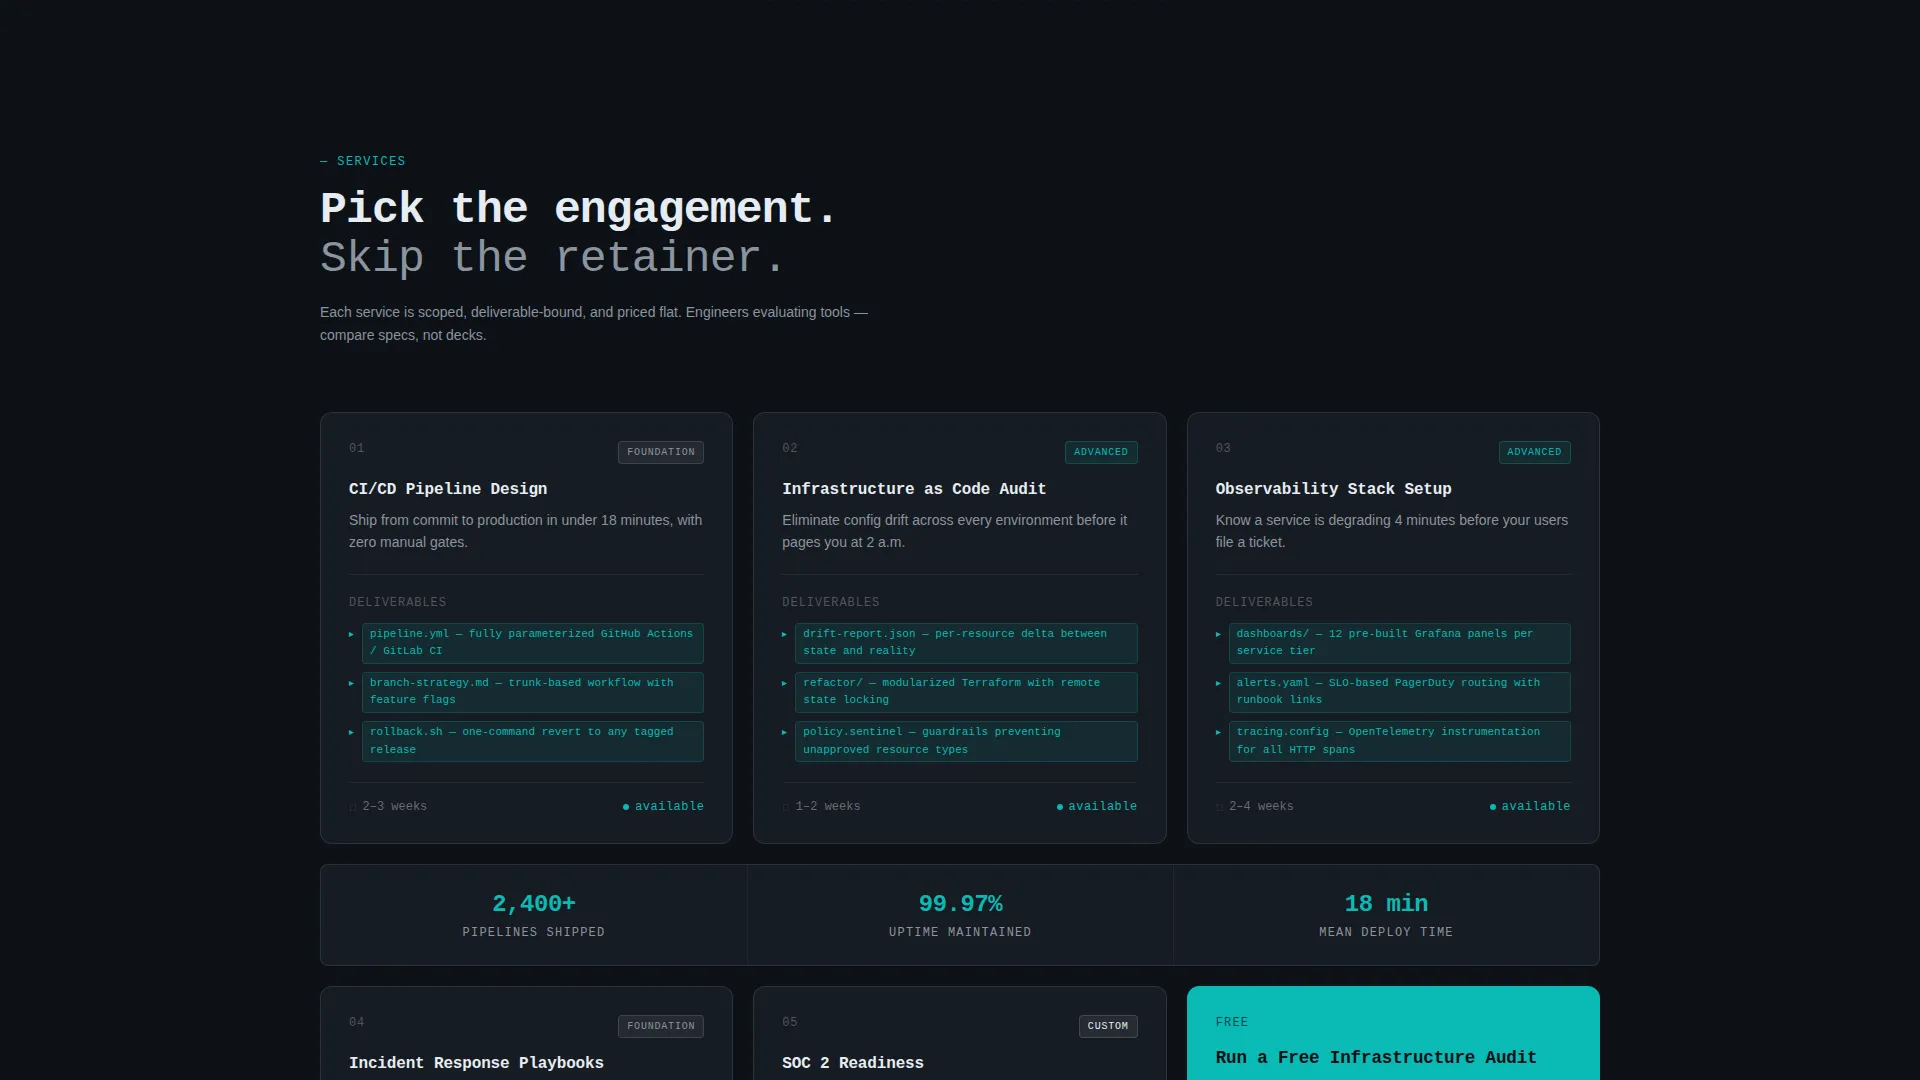Click the arrow bullet beside rollback.sh deliverable
This screenshot has width=1920, height=1080.
(x=351, y=732)
